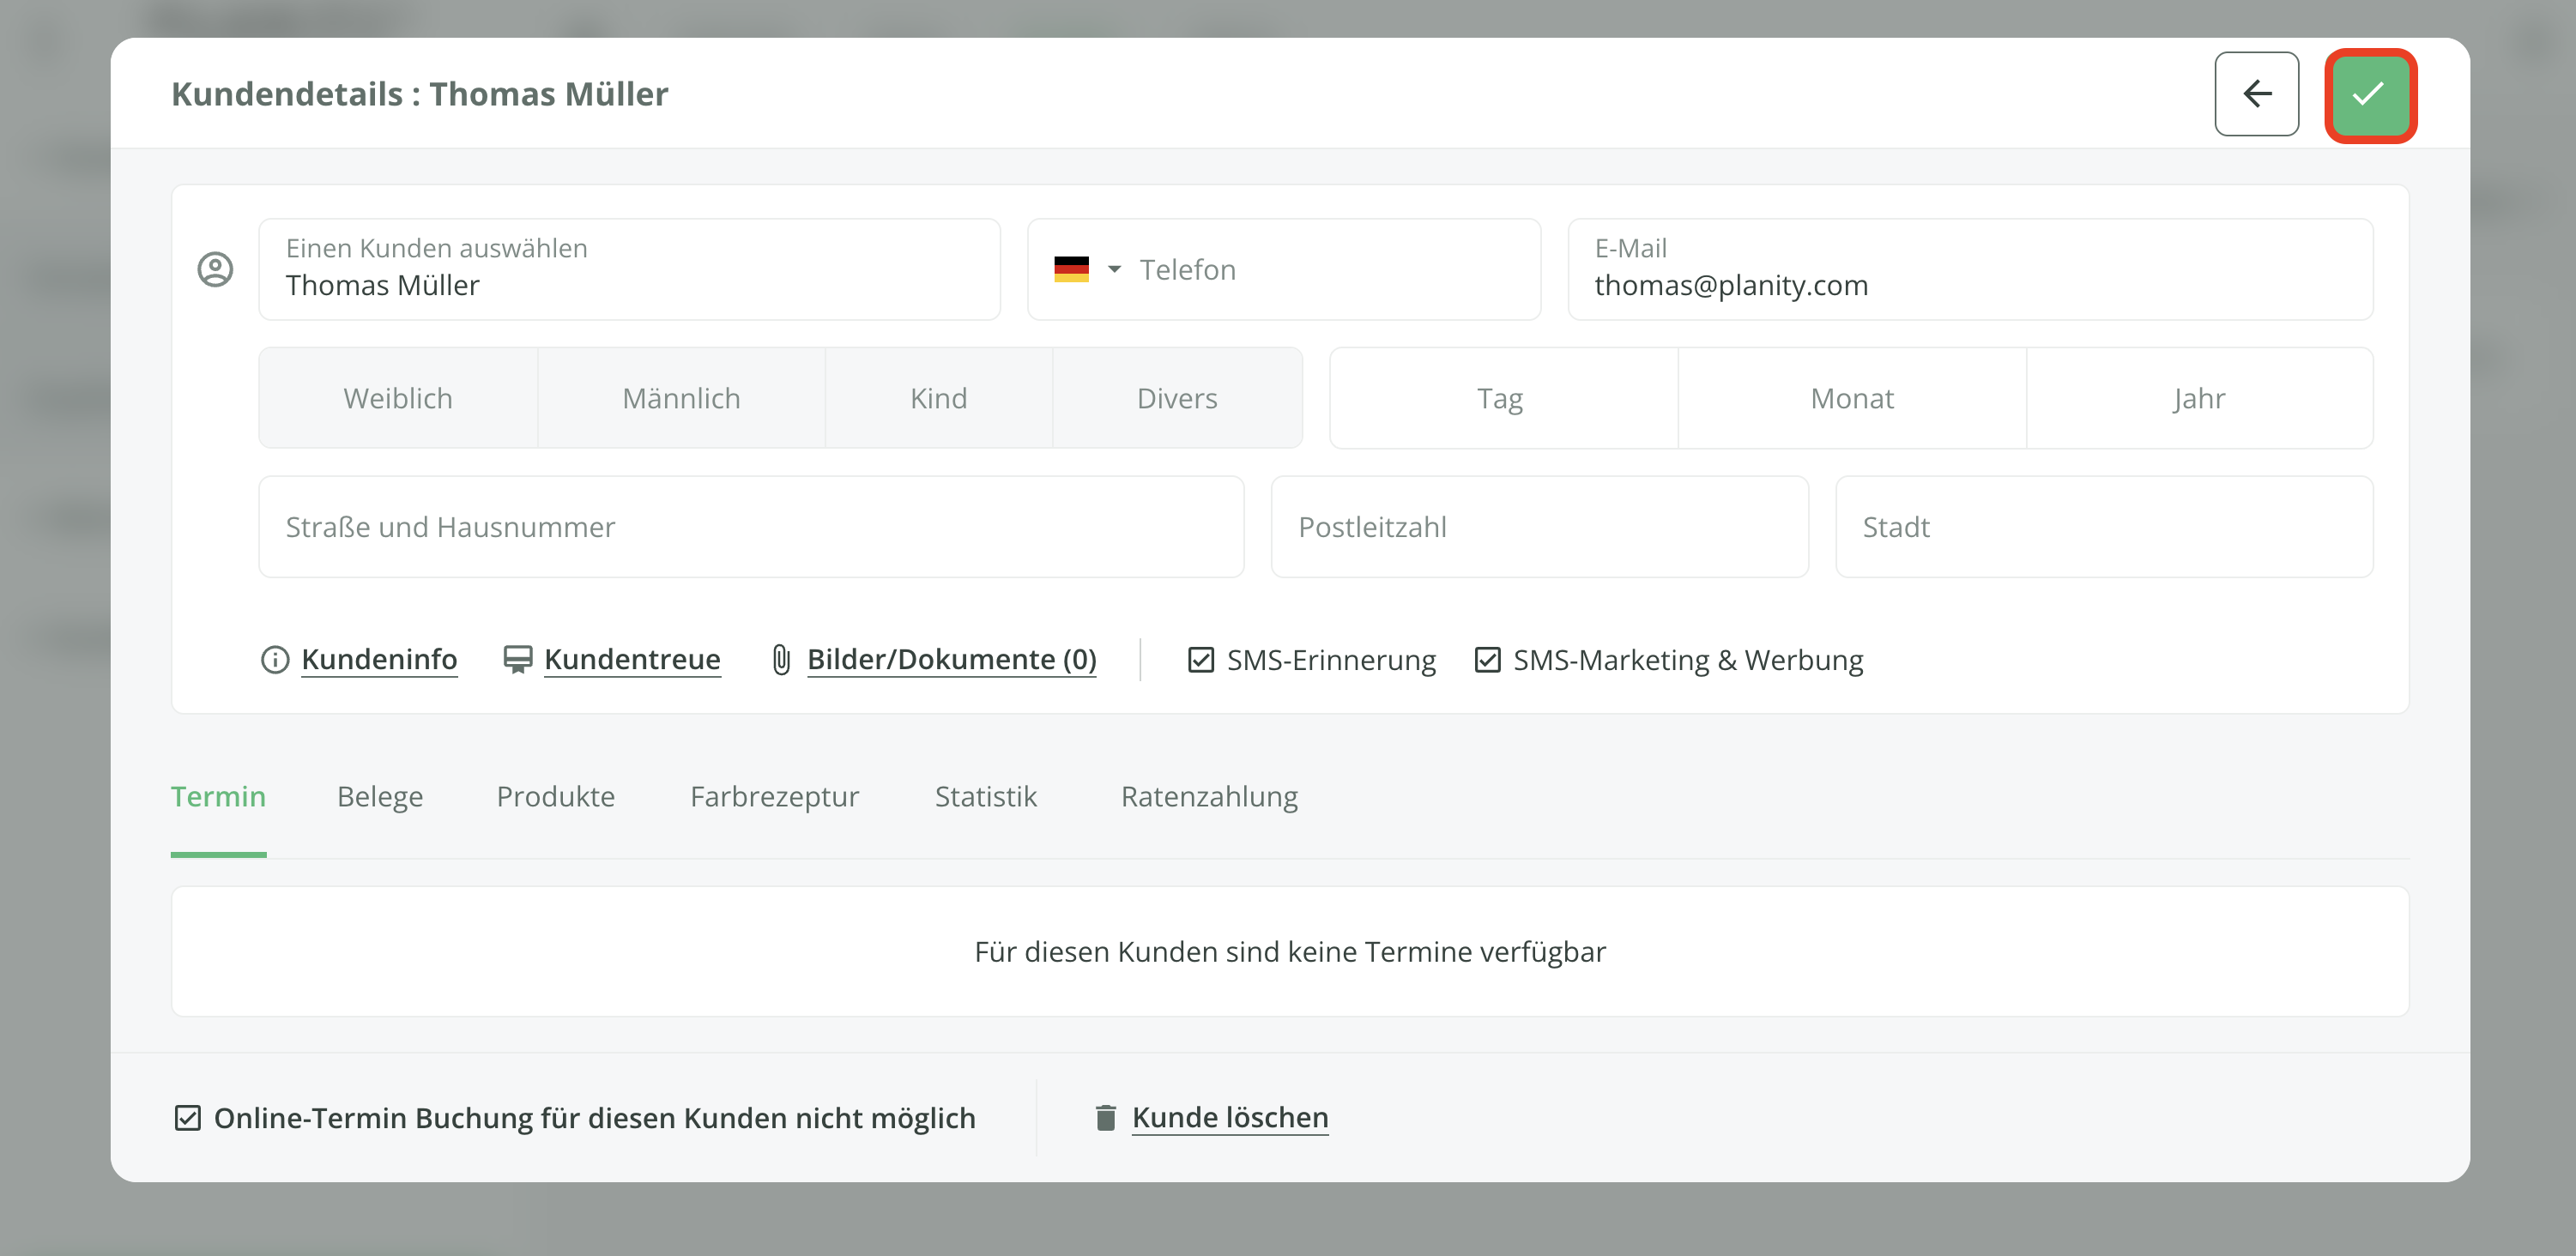Click the Kundentreue loyalty card icon
The width and height of the screenshot is (2576, 1256).
pos(517,660)
